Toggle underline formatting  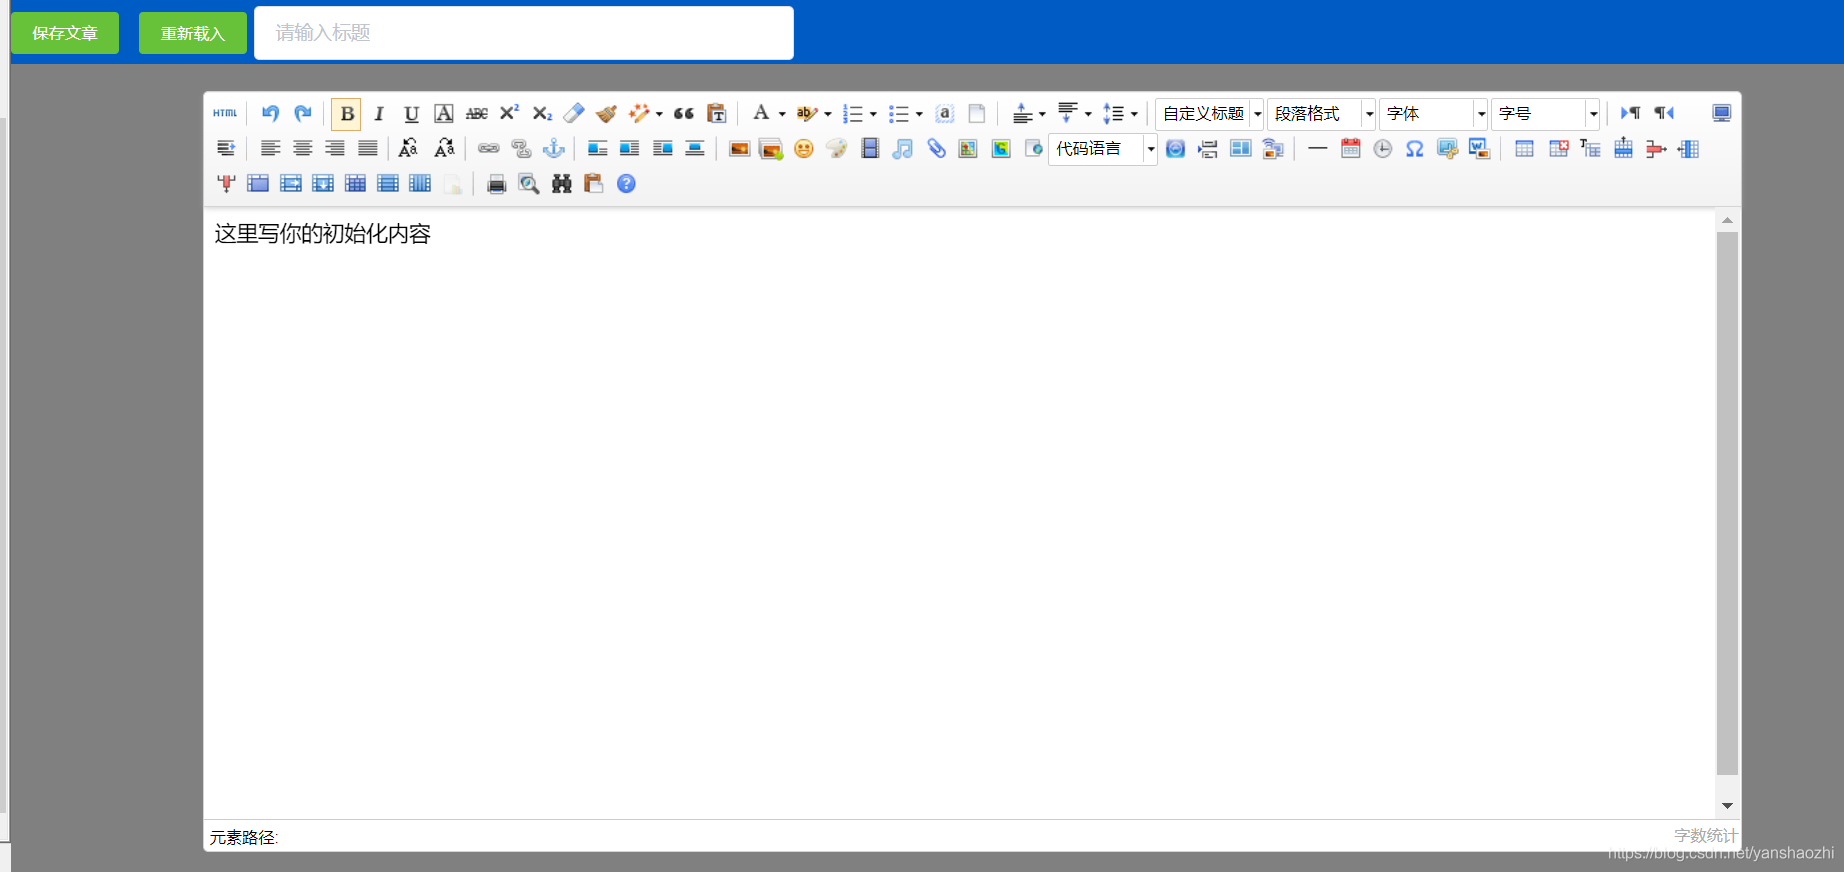point(411,113)
